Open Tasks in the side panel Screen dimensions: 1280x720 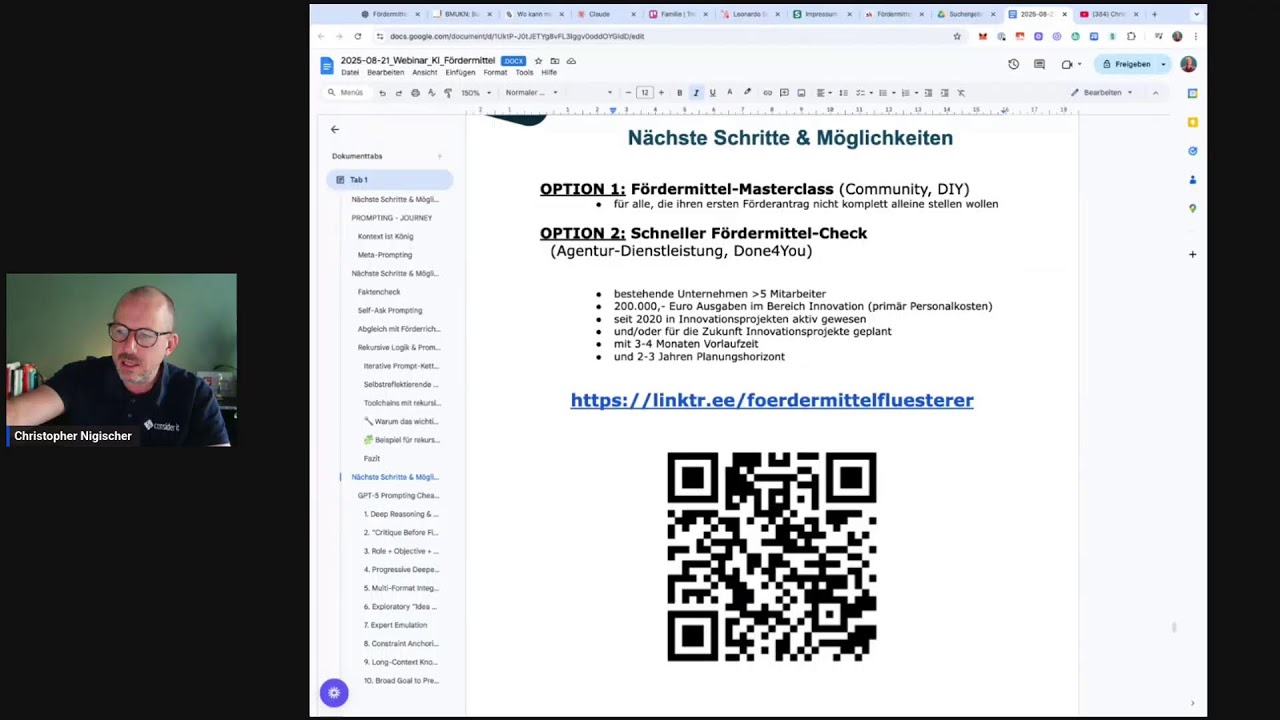1192,151
